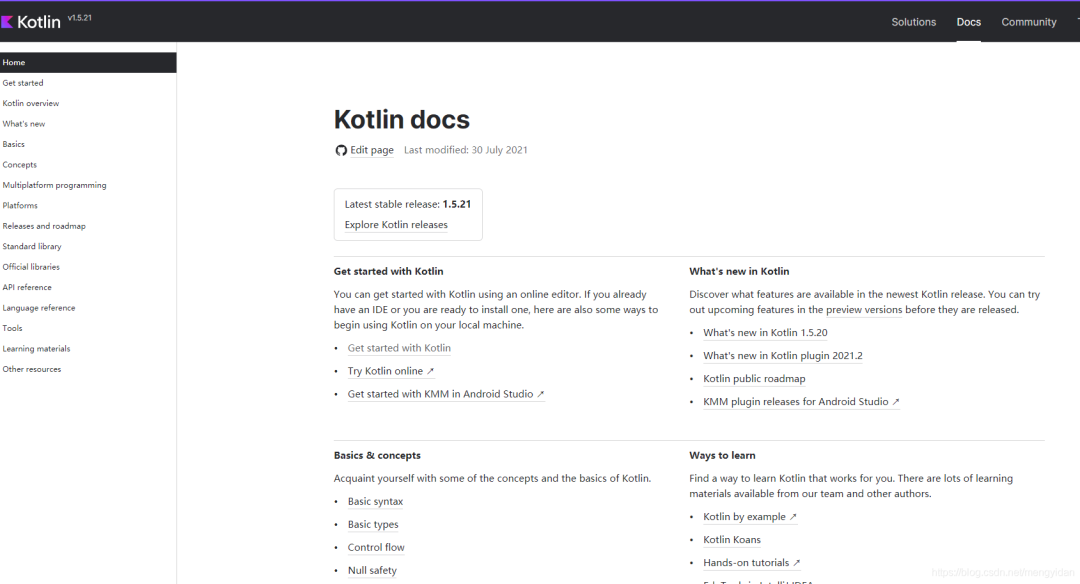Click the external link arrow on Try Kotlin online

coord(432,370)
